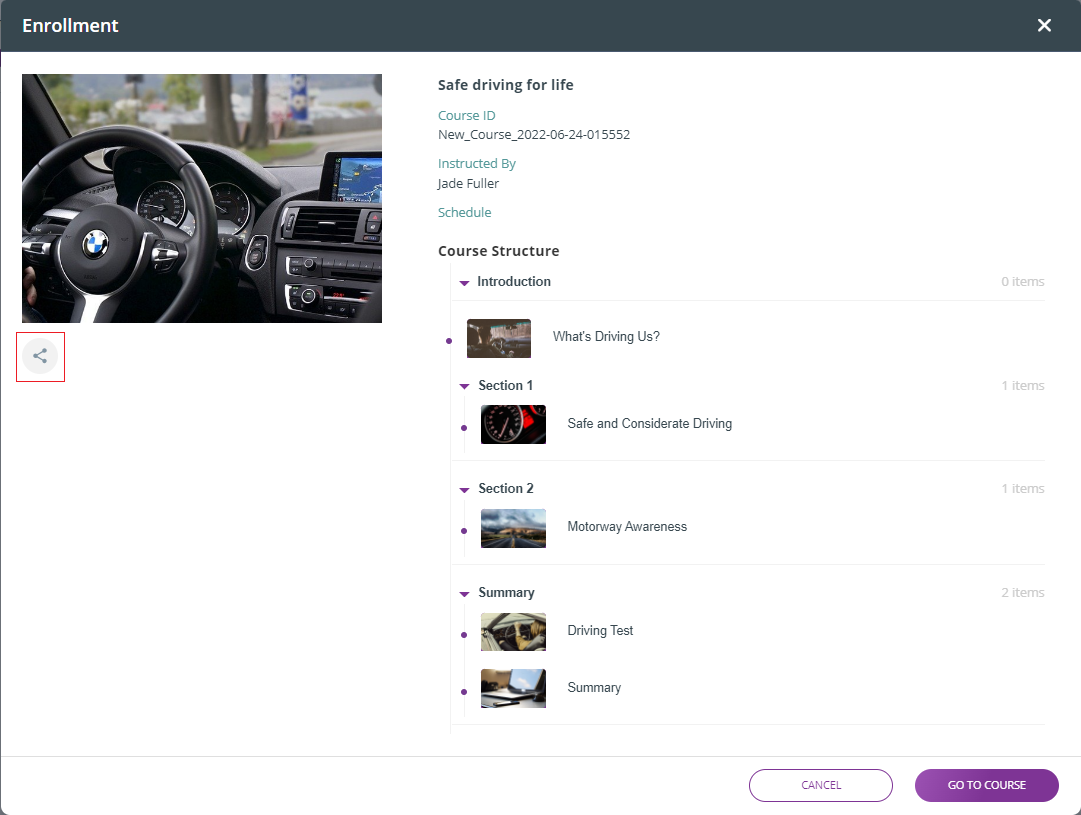Open the What's Driving Us? thumbnail
The width and height of the screenshot is (1081, 815).
(498, 338)
